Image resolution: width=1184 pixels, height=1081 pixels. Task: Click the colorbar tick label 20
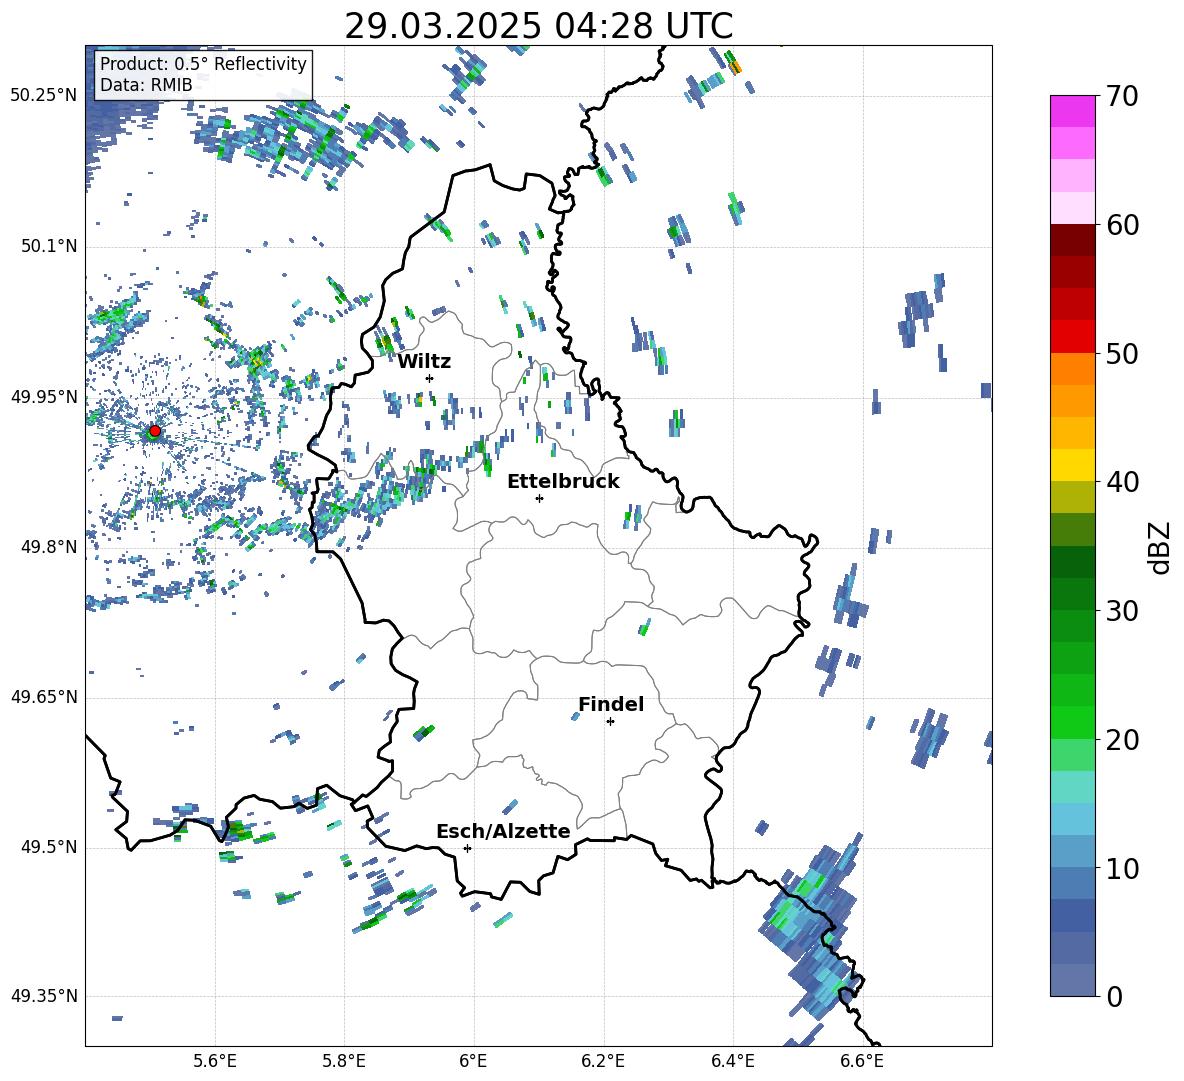[1122, 740]
